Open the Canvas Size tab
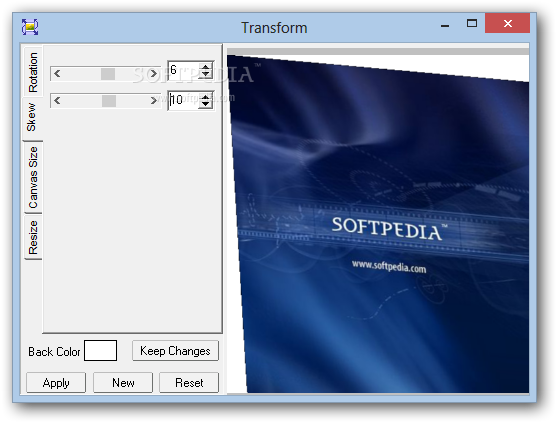 [33, 177]
